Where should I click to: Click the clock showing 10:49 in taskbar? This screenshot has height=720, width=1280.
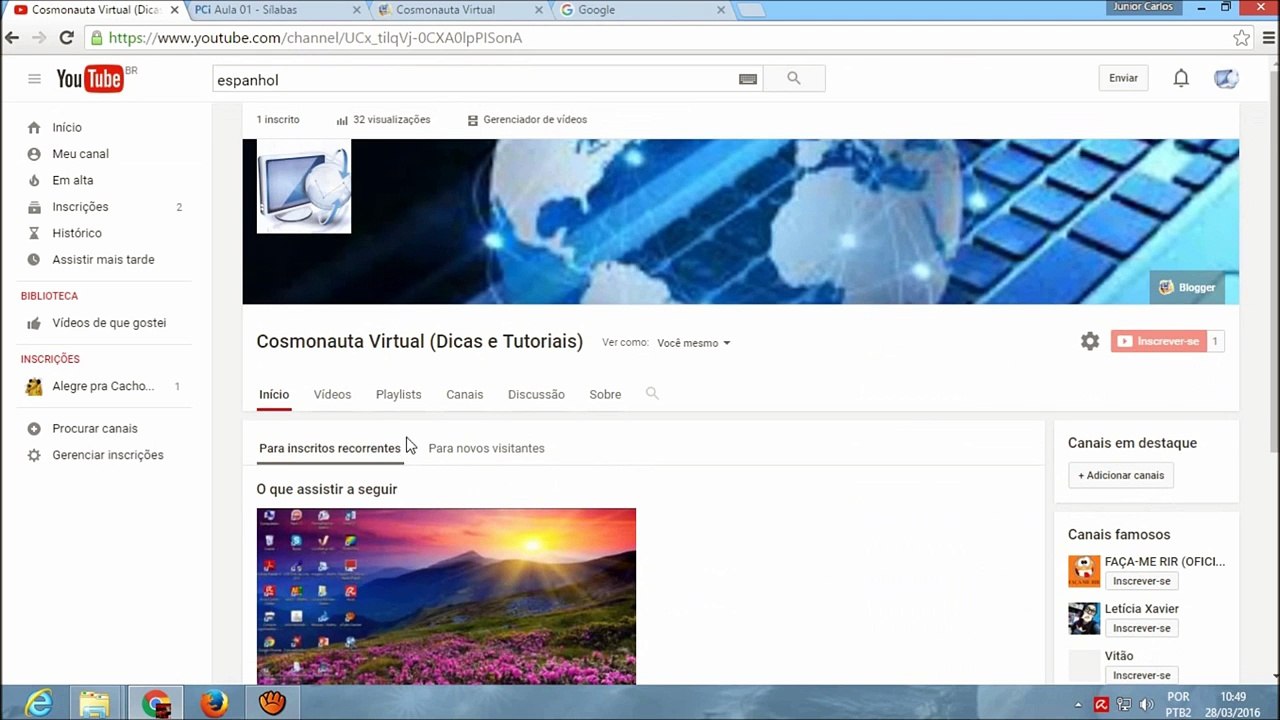(x=1233, y=697)
